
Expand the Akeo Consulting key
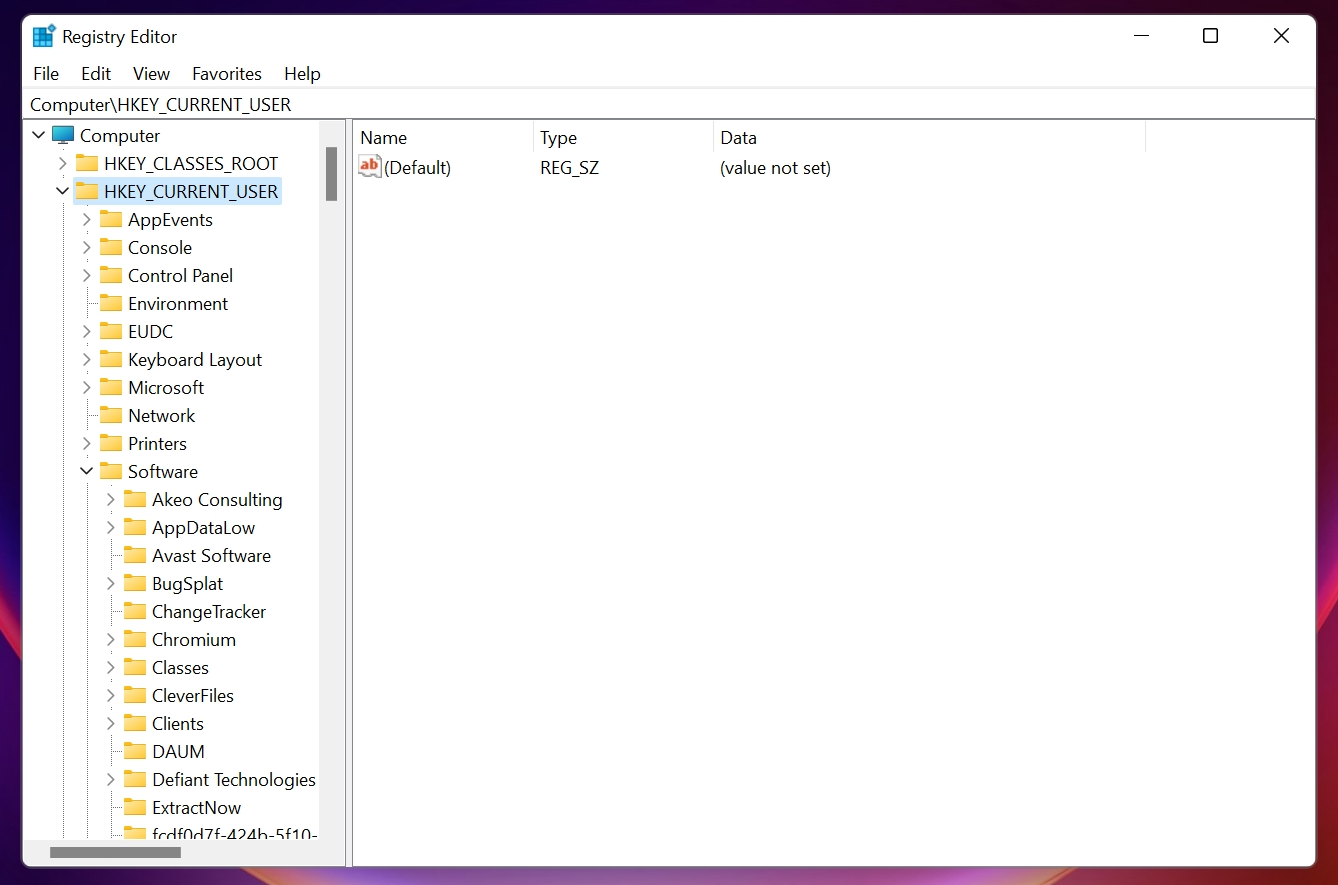(x=111, y=499)
